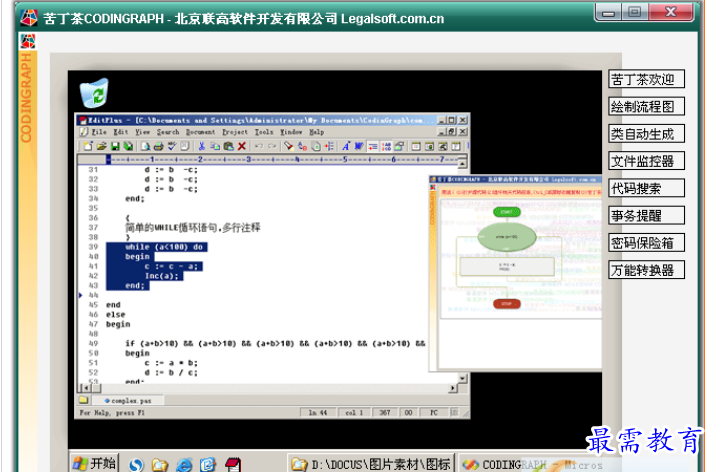
Task: Open the File menu in EditPlus
Action: click(x=98, y=132)
